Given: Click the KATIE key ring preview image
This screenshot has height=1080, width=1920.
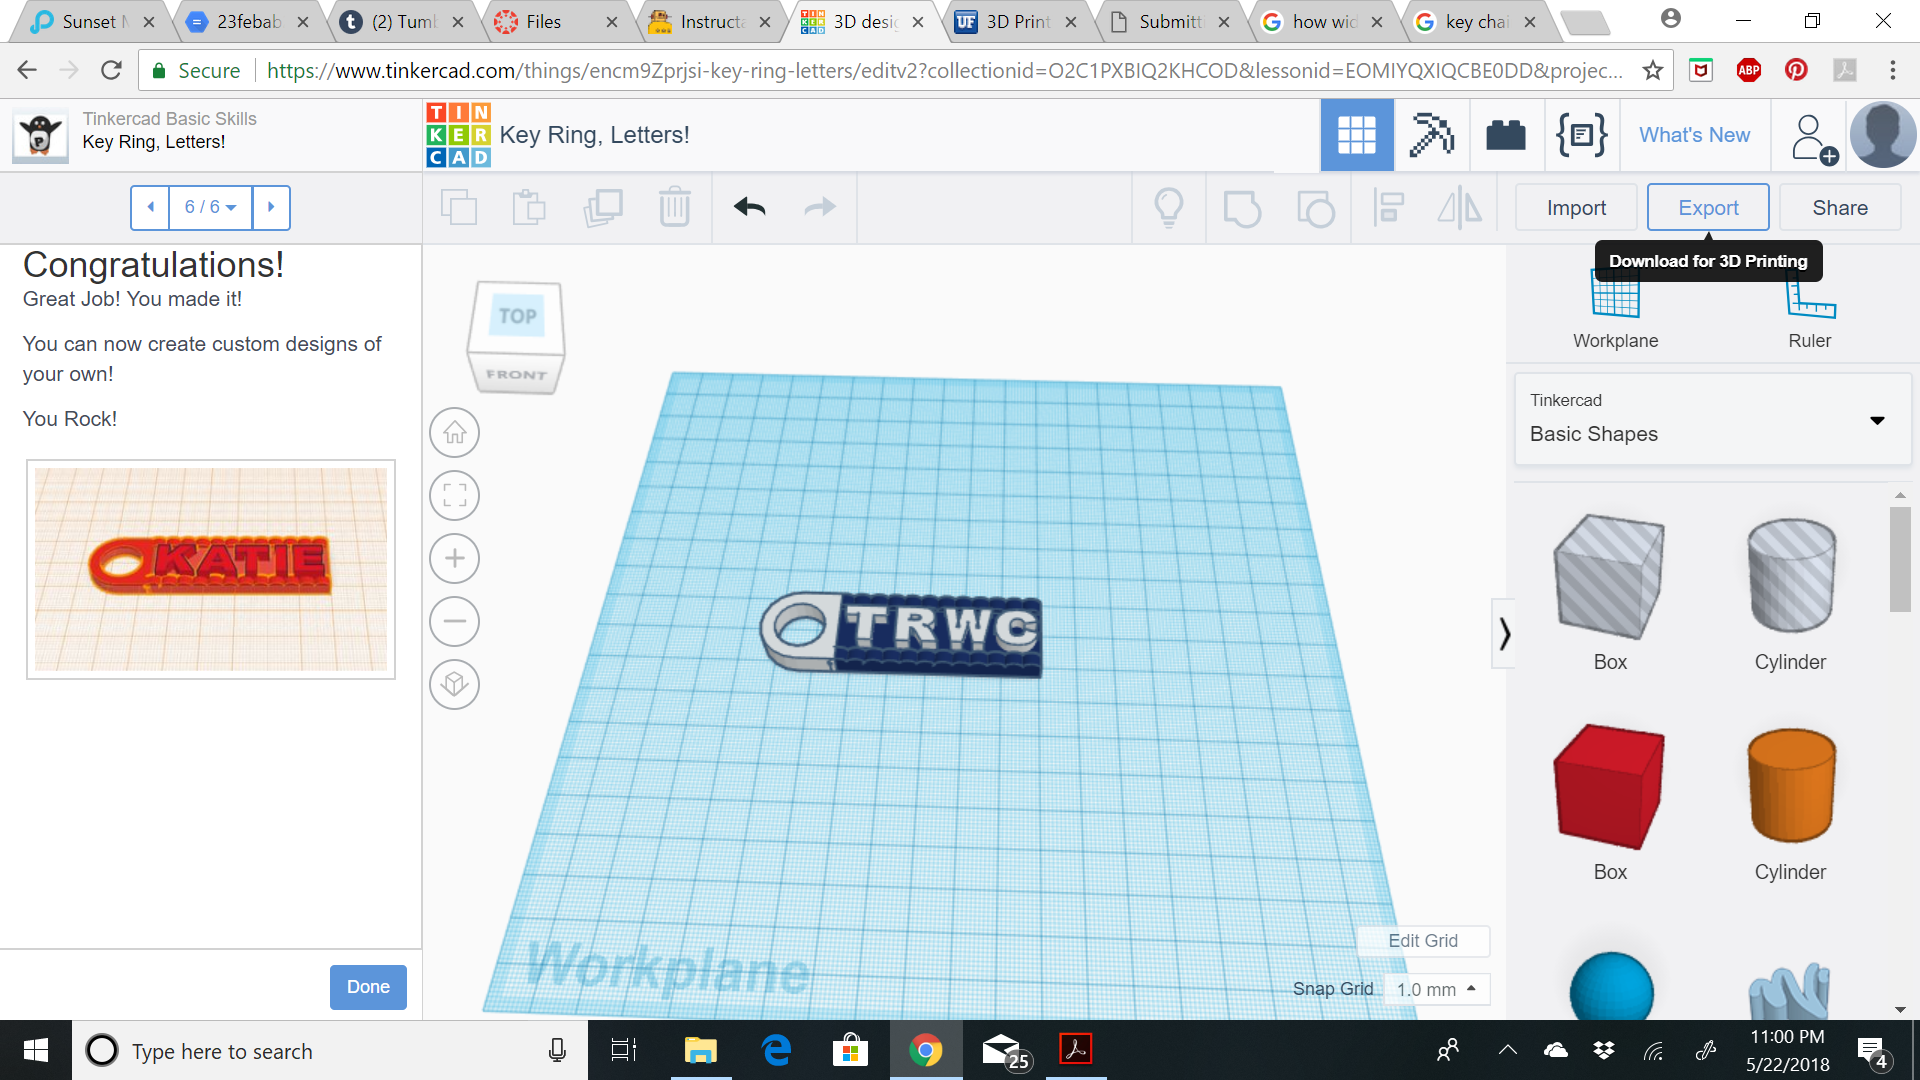Looking at the screenshot, I should [x=211, y=570].
